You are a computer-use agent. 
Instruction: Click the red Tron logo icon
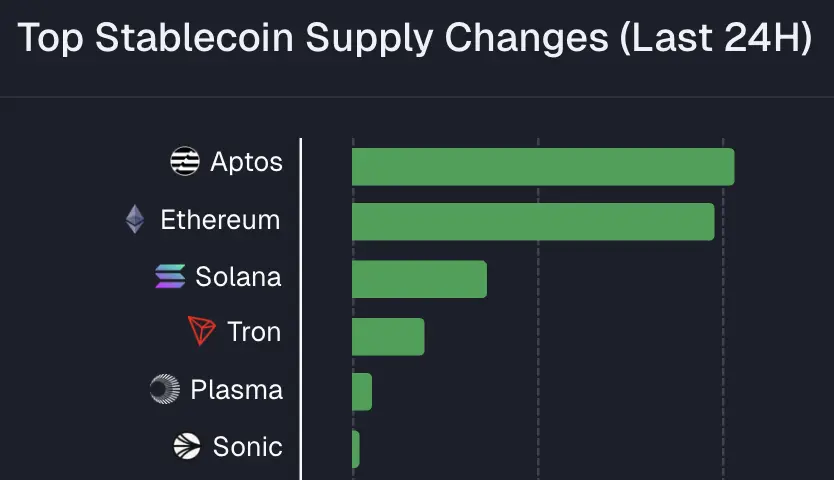tap(202, 331)
